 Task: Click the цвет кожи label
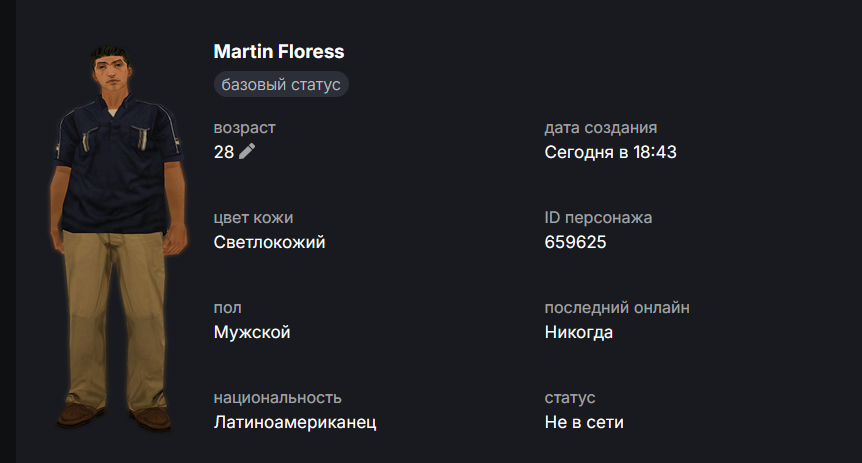click(x=253, y=218)
